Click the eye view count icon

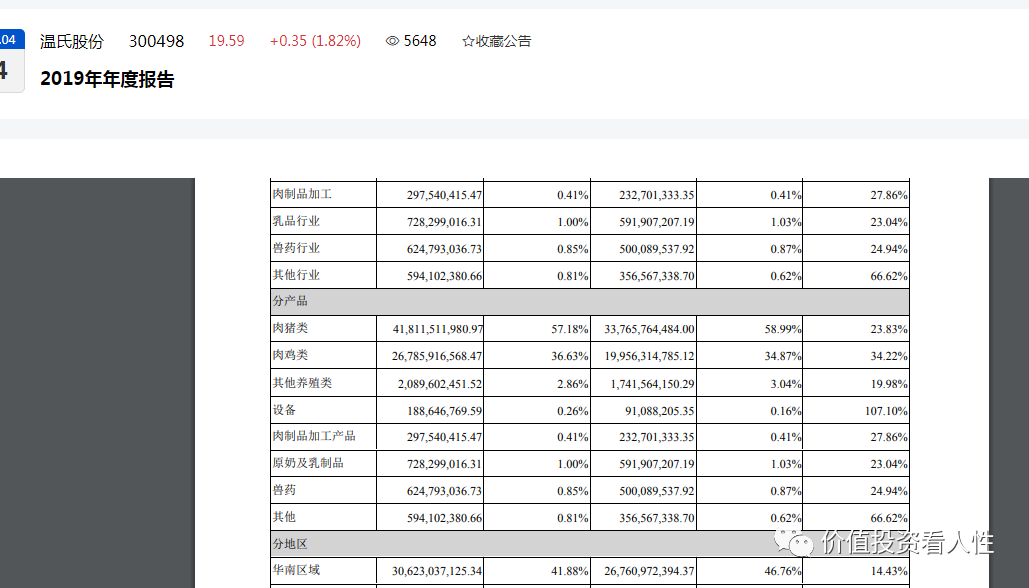392,41
